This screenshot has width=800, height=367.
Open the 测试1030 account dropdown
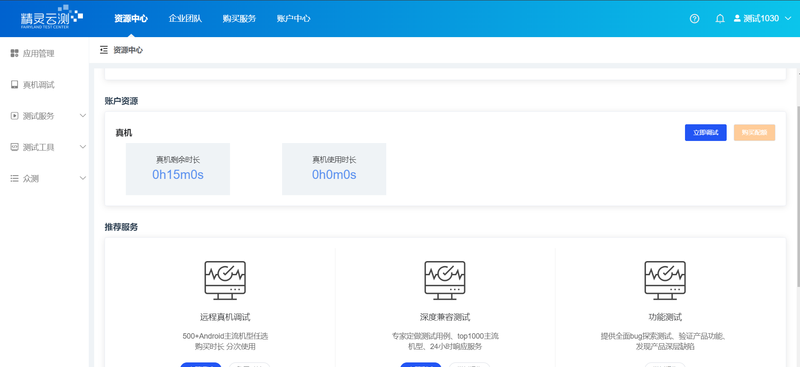763,19
